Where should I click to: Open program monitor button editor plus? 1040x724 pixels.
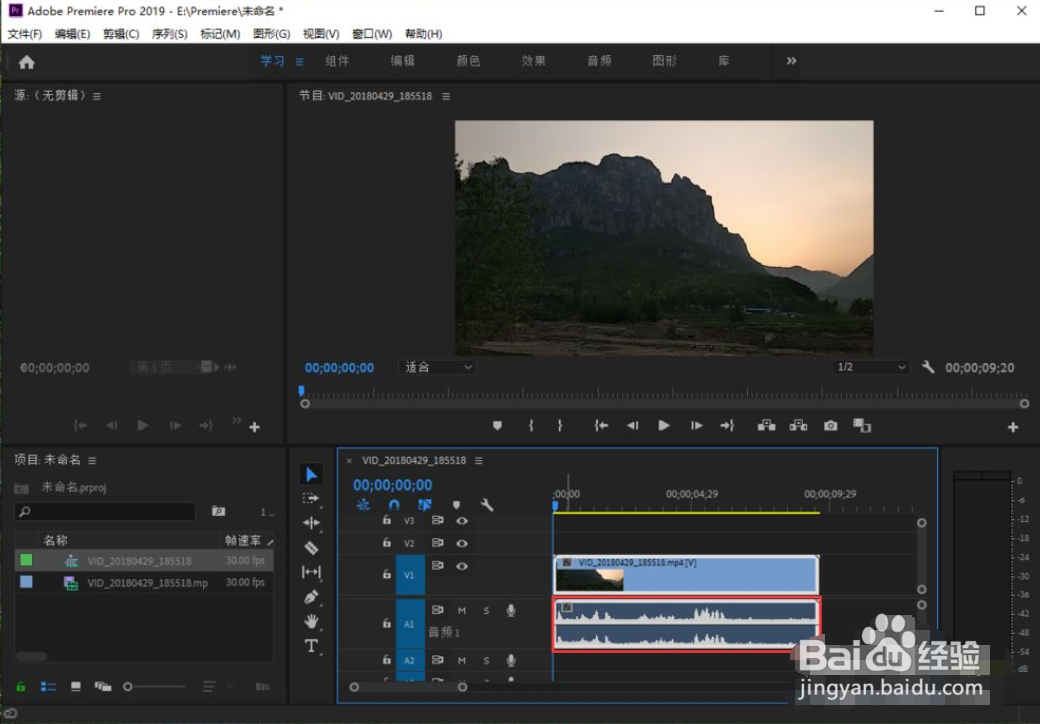coord(1013,428)
